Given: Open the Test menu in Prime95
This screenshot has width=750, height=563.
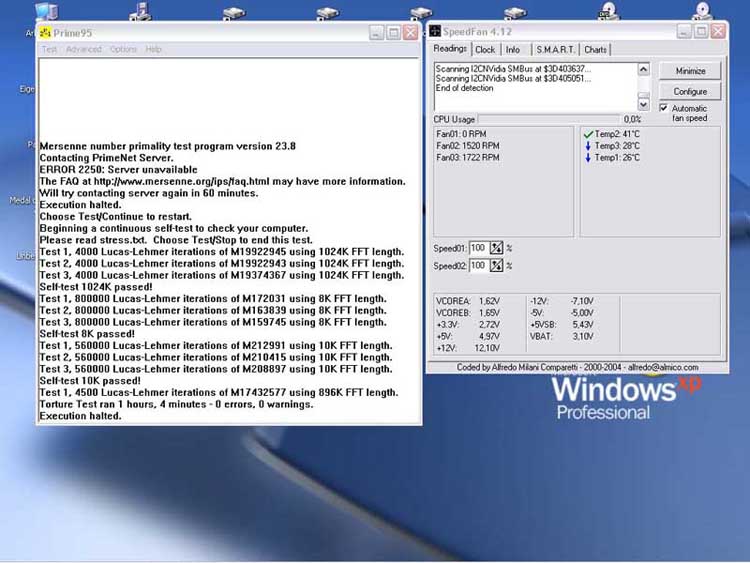Looking at the screenshot, I should coord(49,49).
